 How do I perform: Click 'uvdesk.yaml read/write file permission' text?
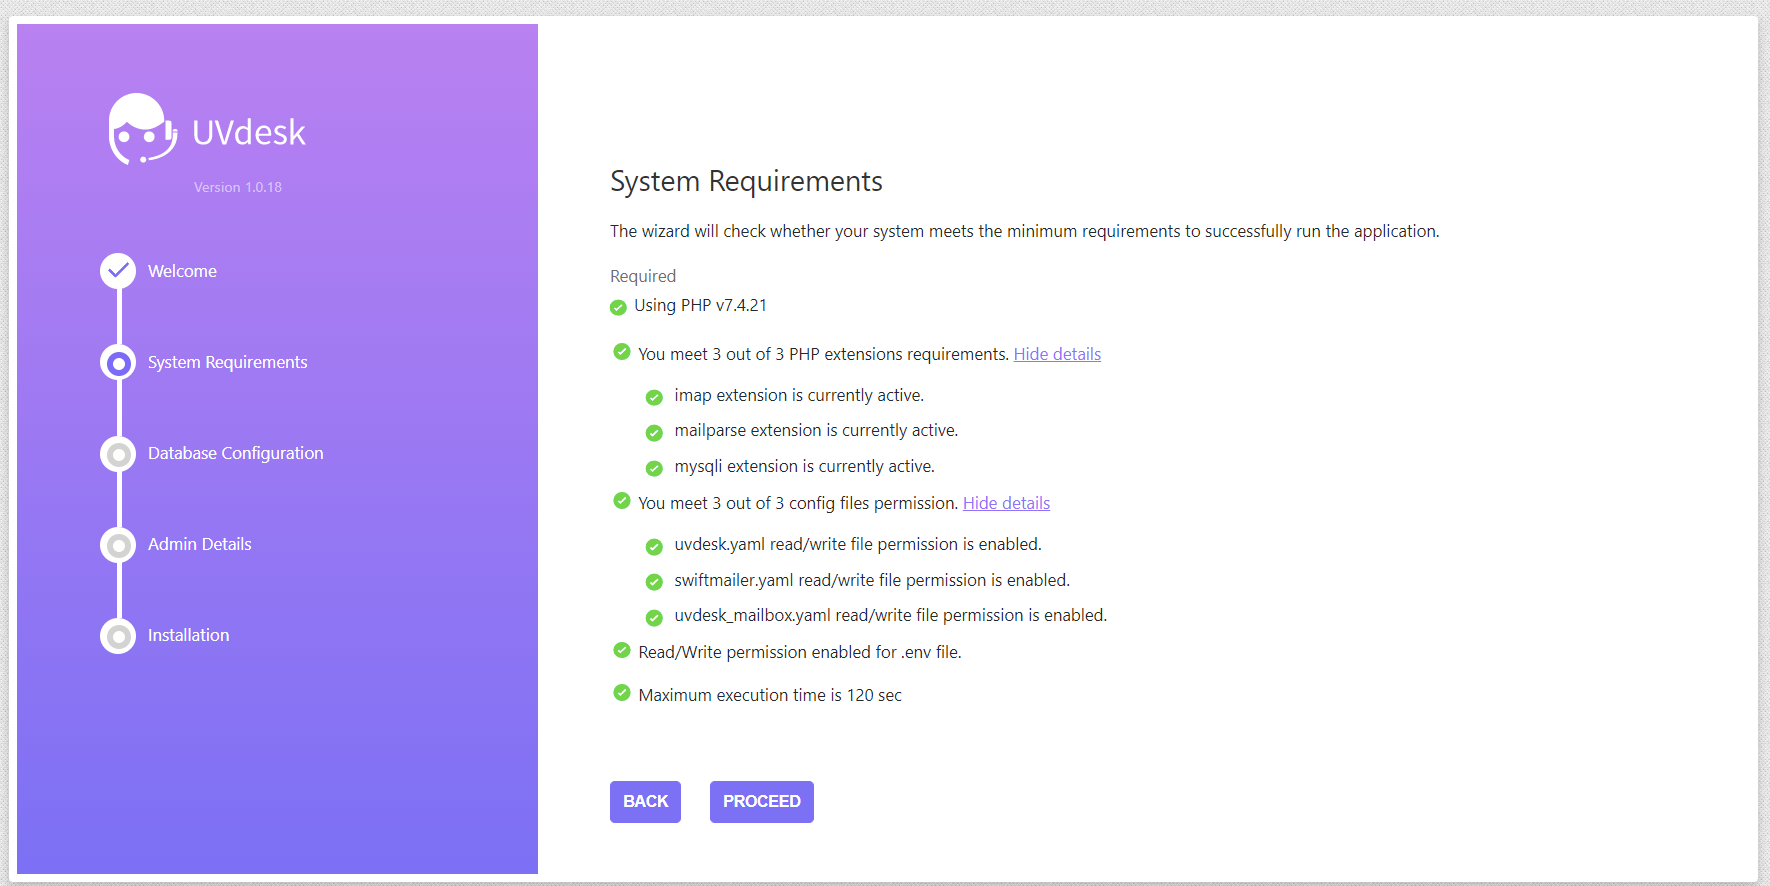pyautogui.click(x=857, y=544)
